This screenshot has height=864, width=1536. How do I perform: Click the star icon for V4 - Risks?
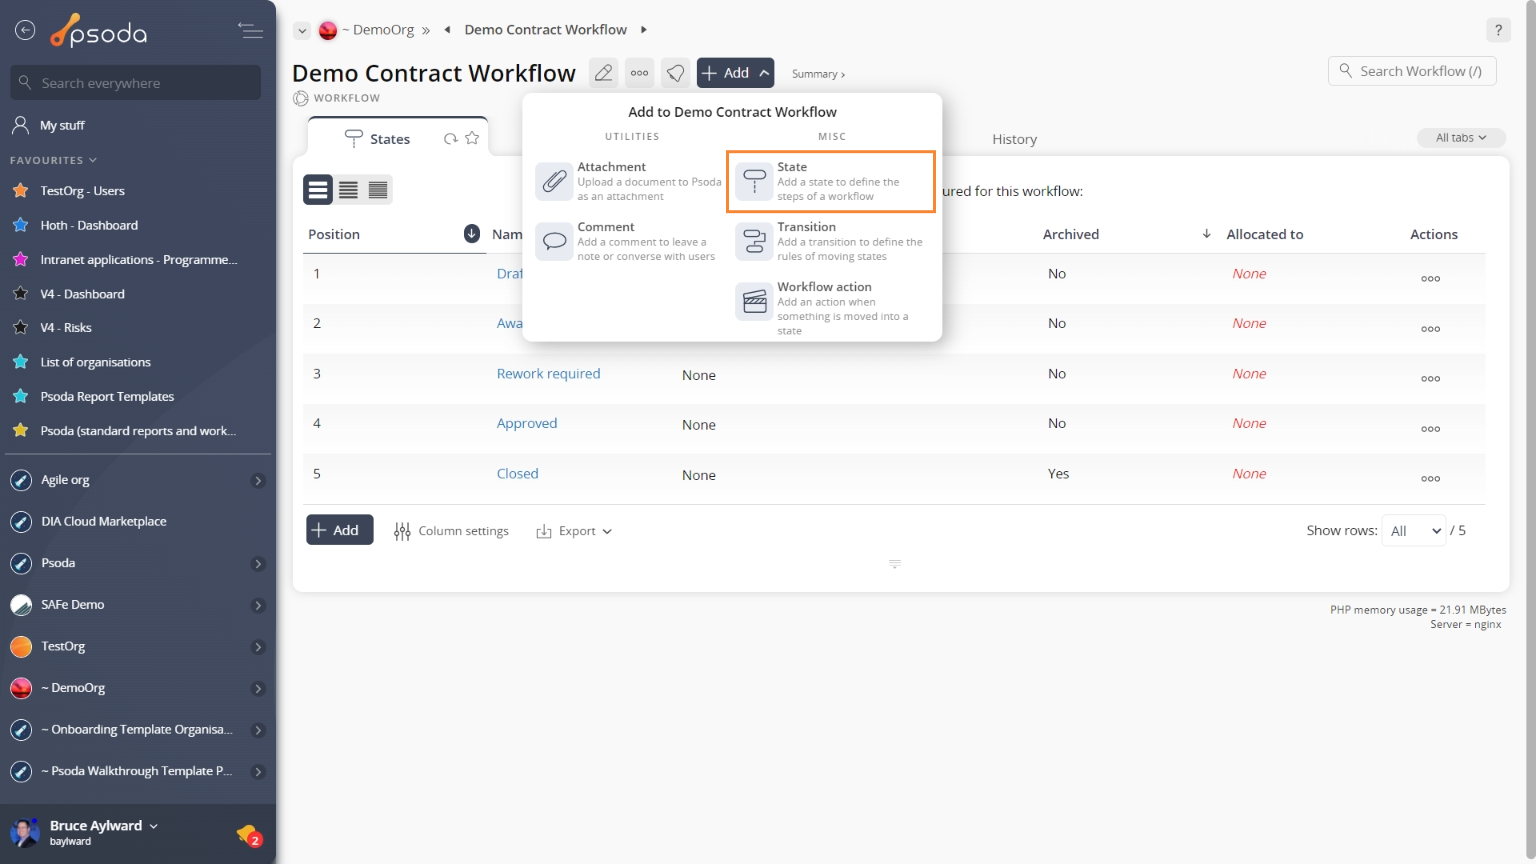point(20,327)
